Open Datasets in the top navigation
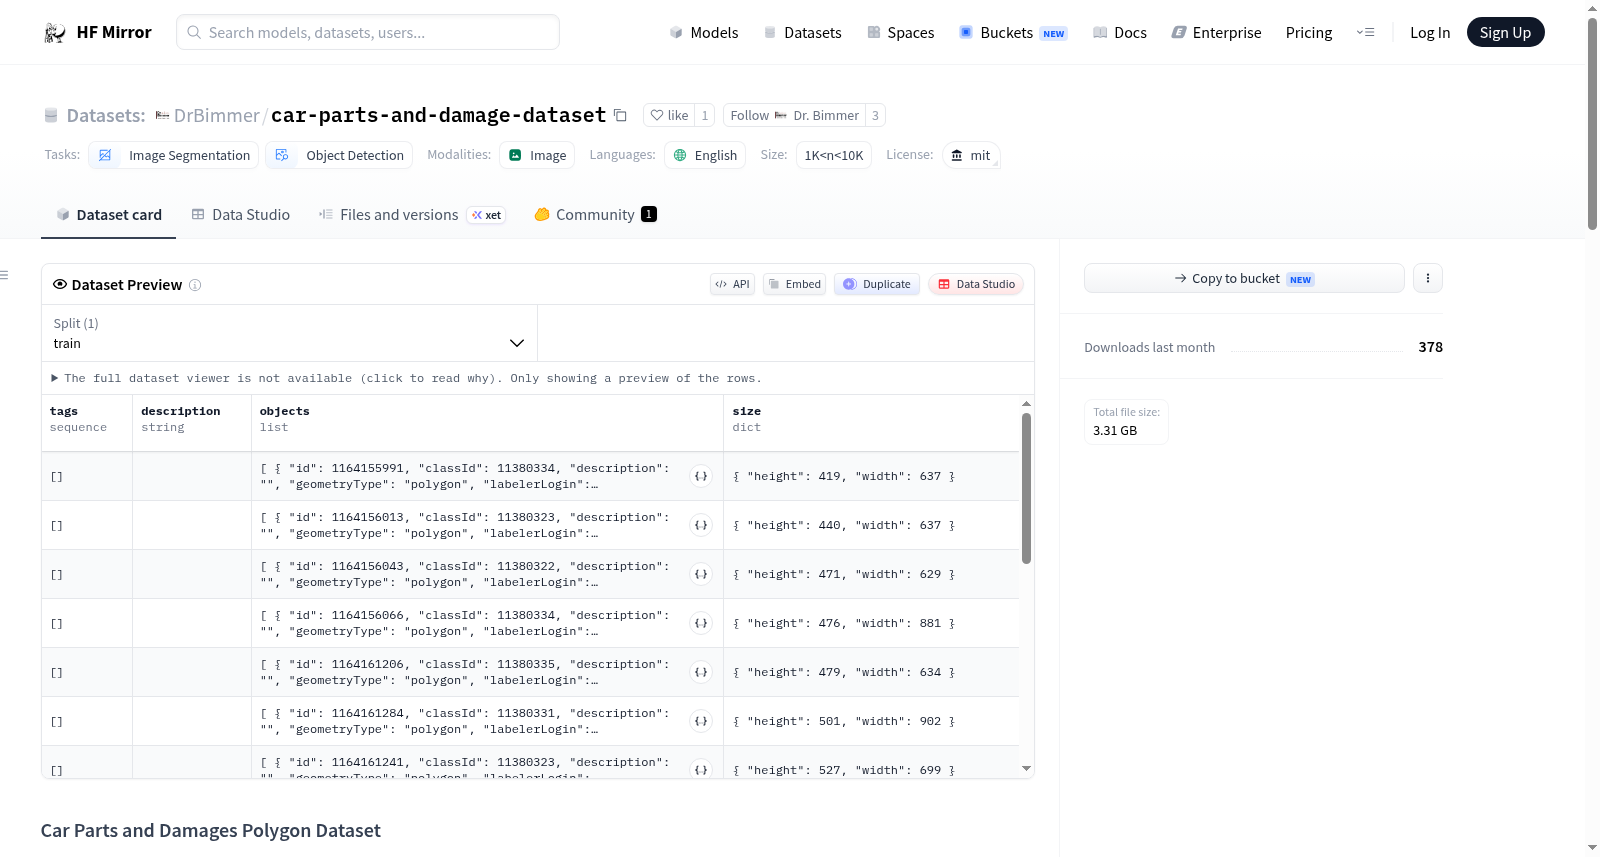 point(803,32)
